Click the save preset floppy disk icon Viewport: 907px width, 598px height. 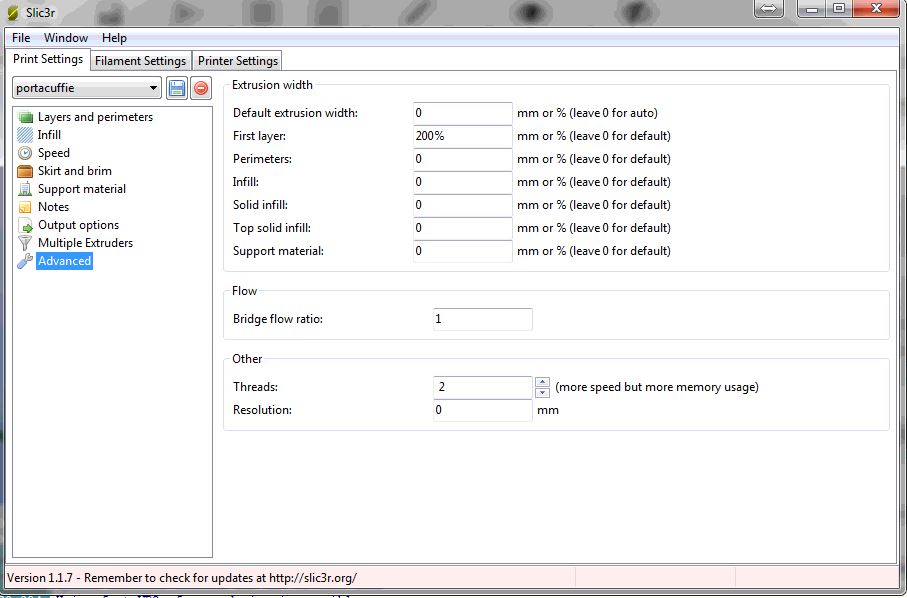pyautogui.click(x=177, y=88)
